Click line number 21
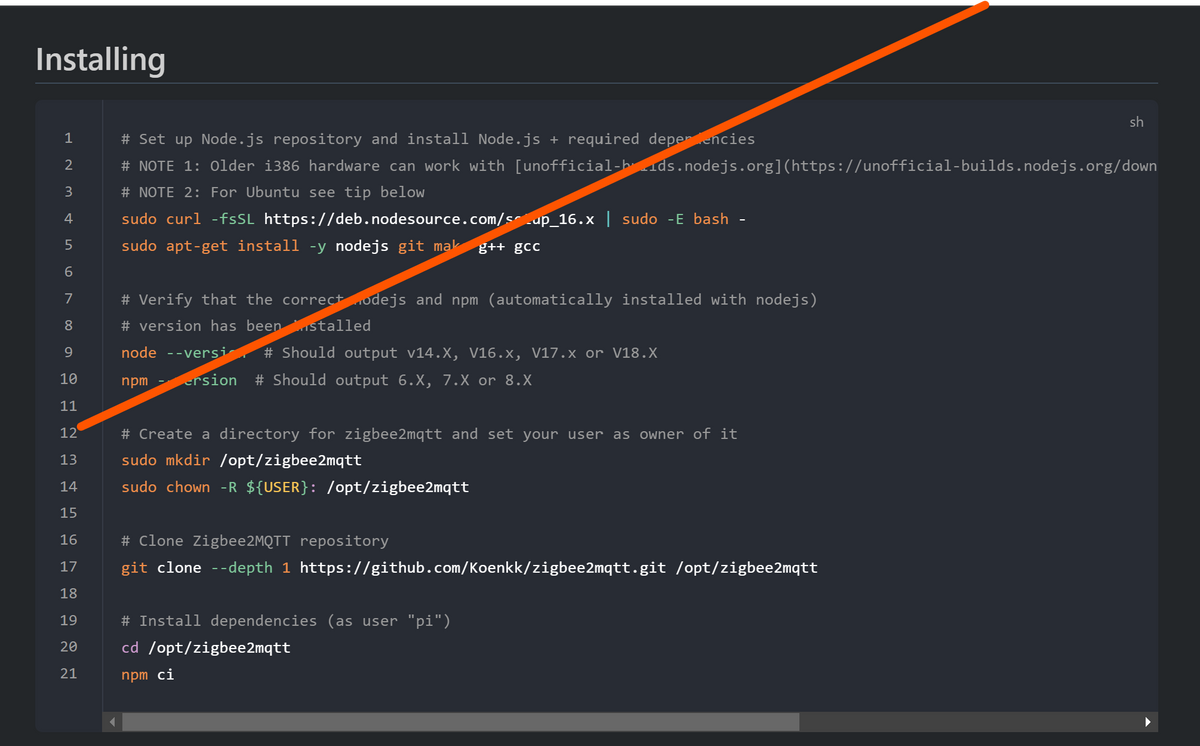The width and height of the screenshot is (1200, 746). [x=68, y=674]
